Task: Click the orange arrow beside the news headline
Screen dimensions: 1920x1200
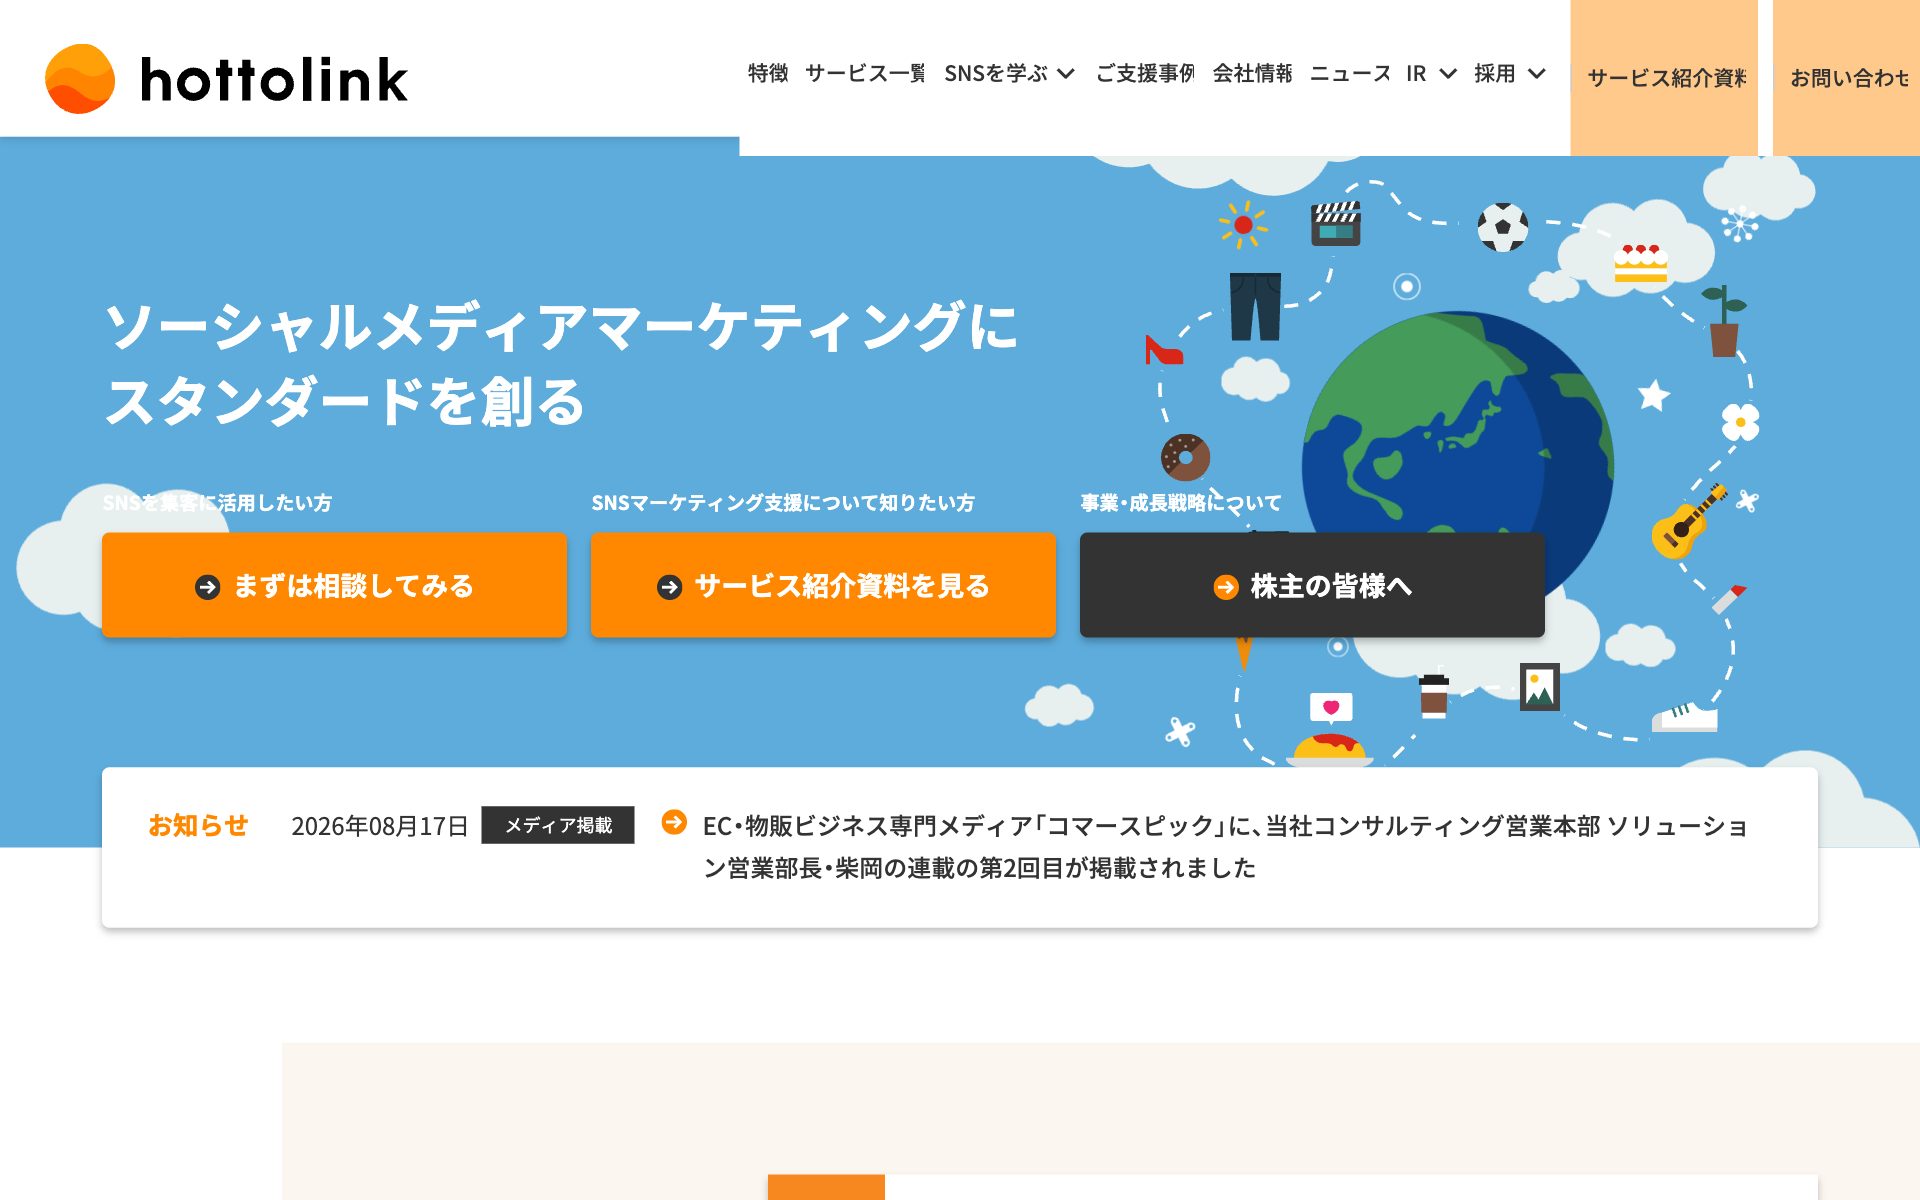Action: point(674,822)
